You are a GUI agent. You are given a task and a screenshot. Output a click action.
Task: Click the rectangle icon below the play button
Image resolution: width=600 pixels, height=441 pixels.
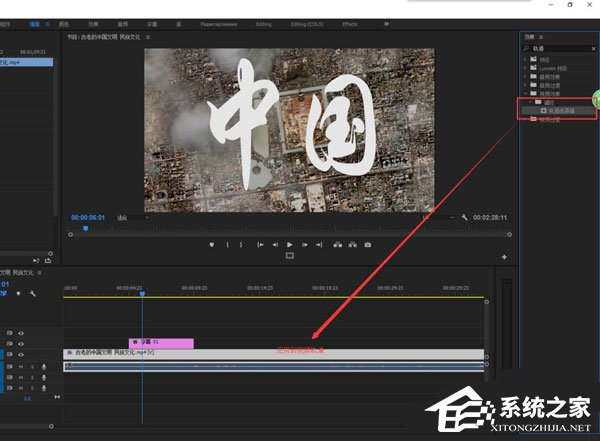point(290,256)
